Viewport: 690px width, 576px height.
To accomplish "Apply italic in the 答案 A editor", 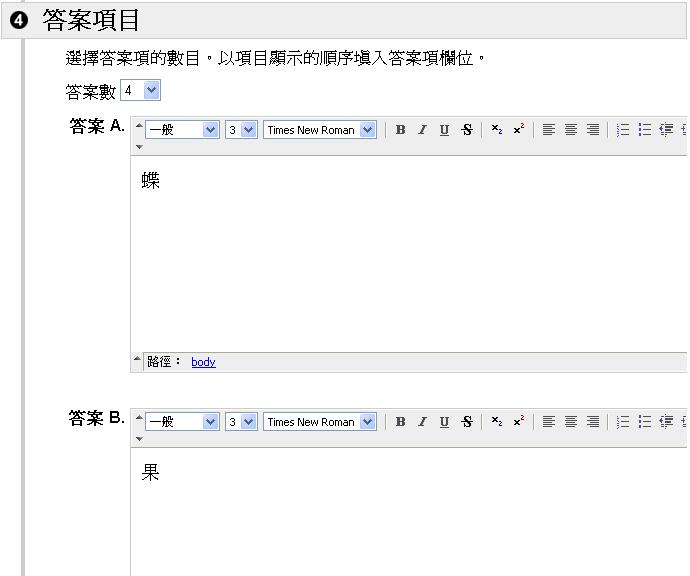I will (422, 130).
